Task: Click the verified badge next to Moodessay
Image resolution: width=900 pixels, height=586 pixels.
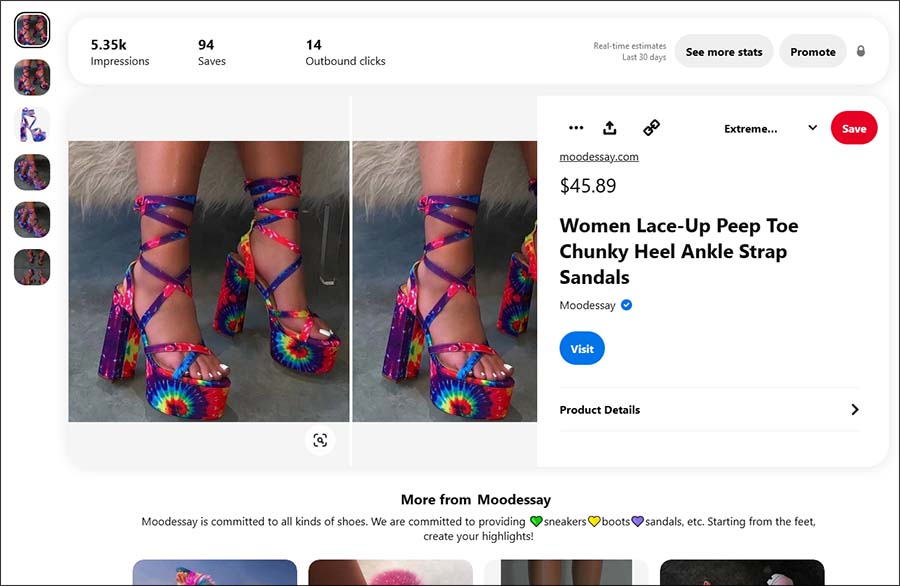Action: [627, 305]
